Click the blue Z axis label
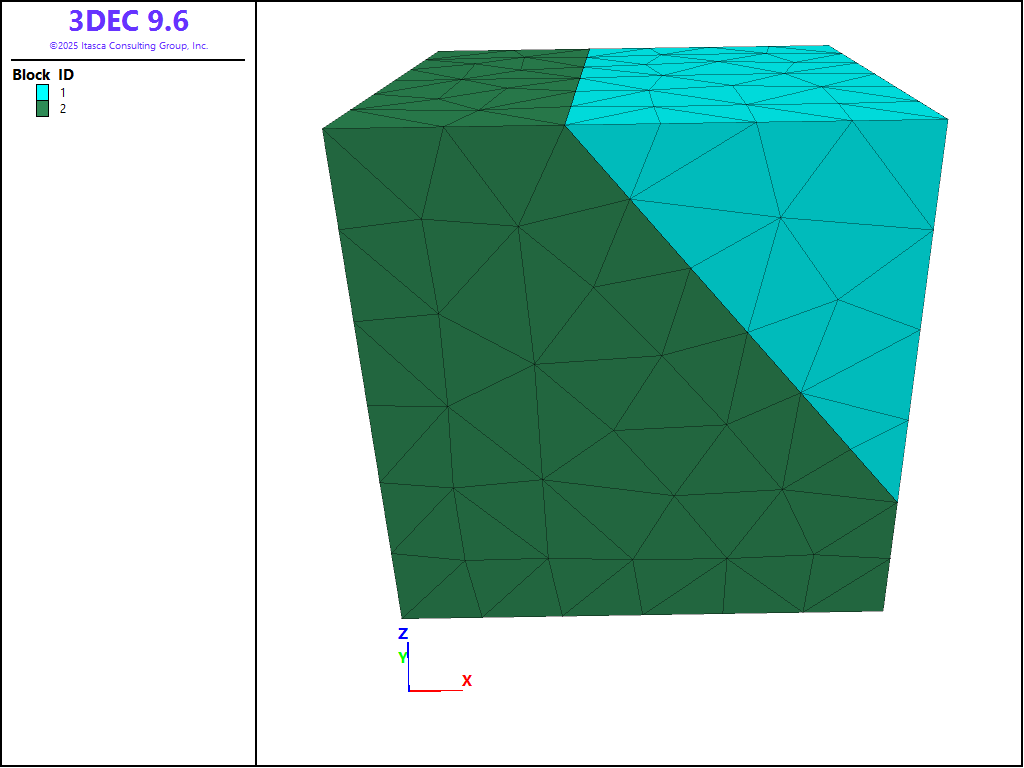1024x768 pixels. 403,634
